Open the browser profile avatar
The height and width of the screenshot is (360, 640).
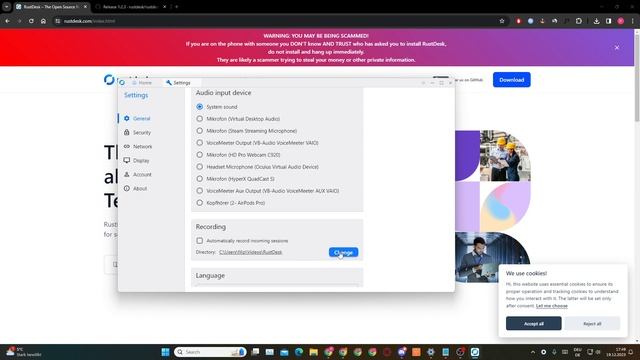point(621,21)
